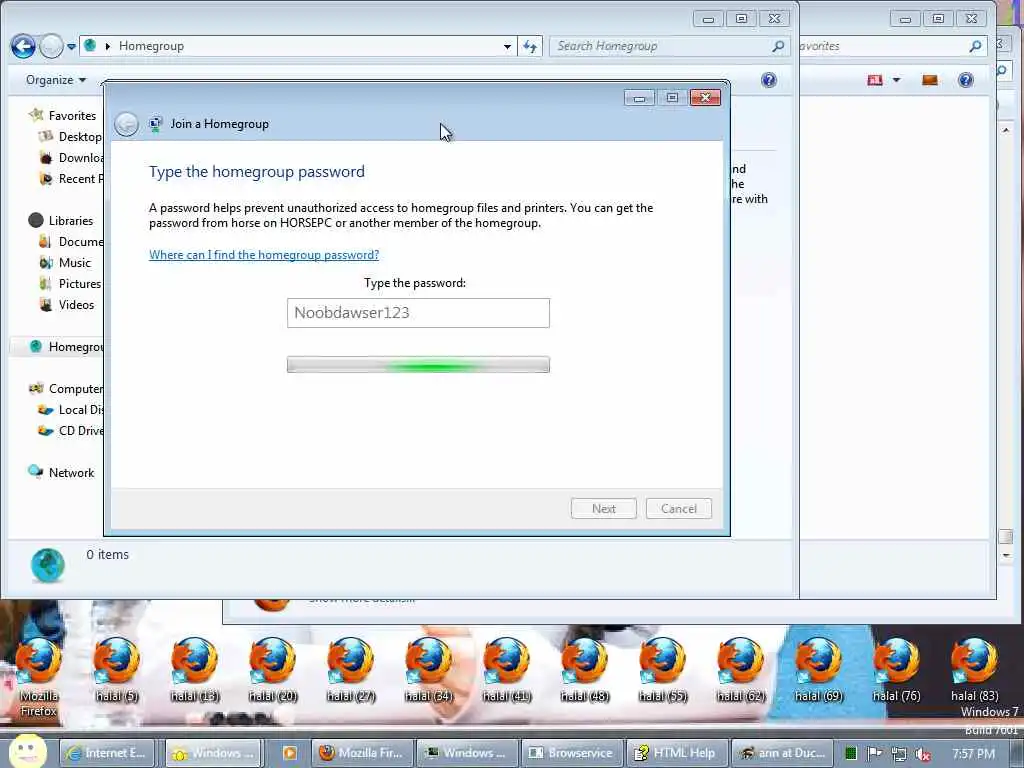Open the recent pages dropdown arrow
1024x768 pixels.
[71, 47]
